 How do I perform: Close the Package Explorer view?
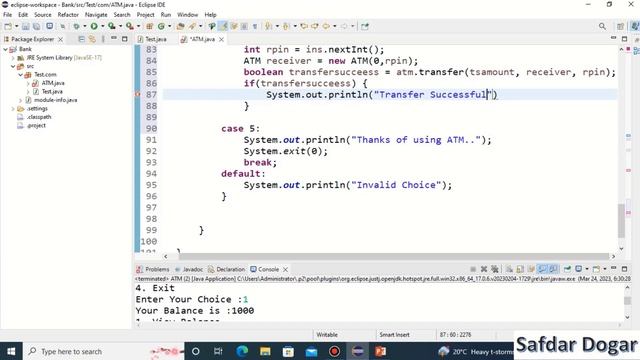pyautogui.click(x=60, y=39)
